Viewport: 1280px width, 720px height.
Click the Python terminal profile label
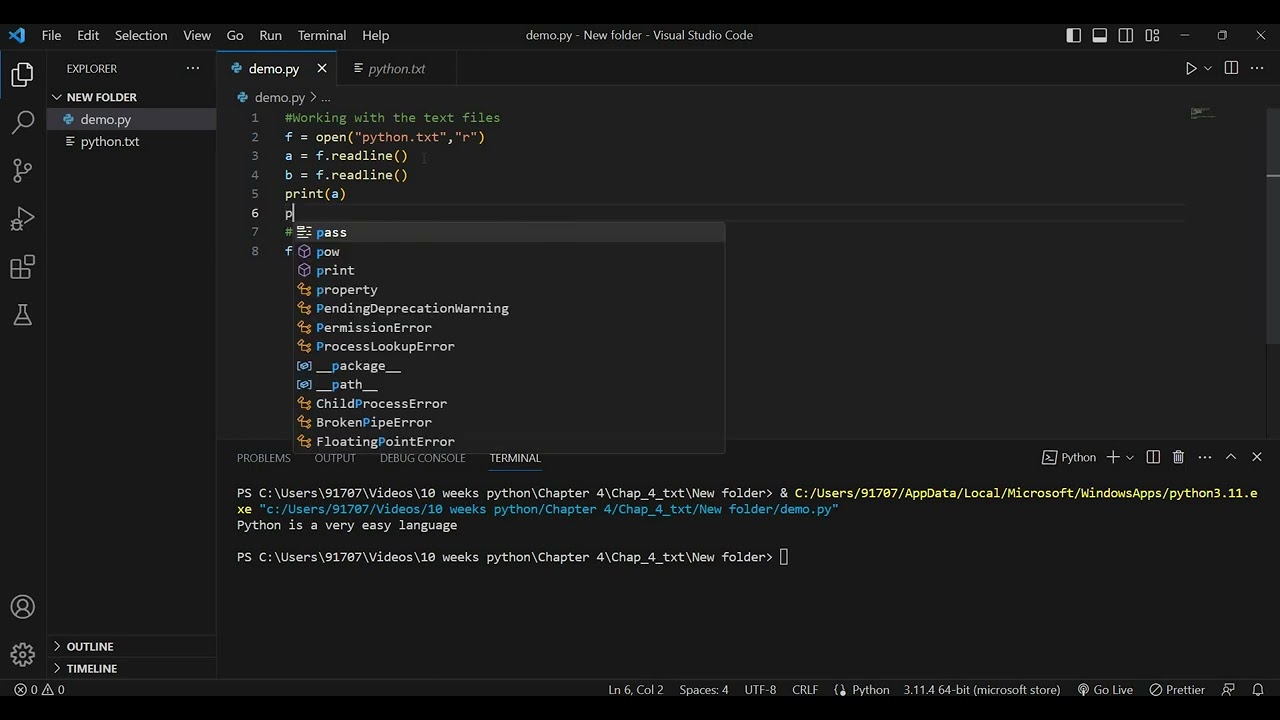click(x=1069, y=457)
